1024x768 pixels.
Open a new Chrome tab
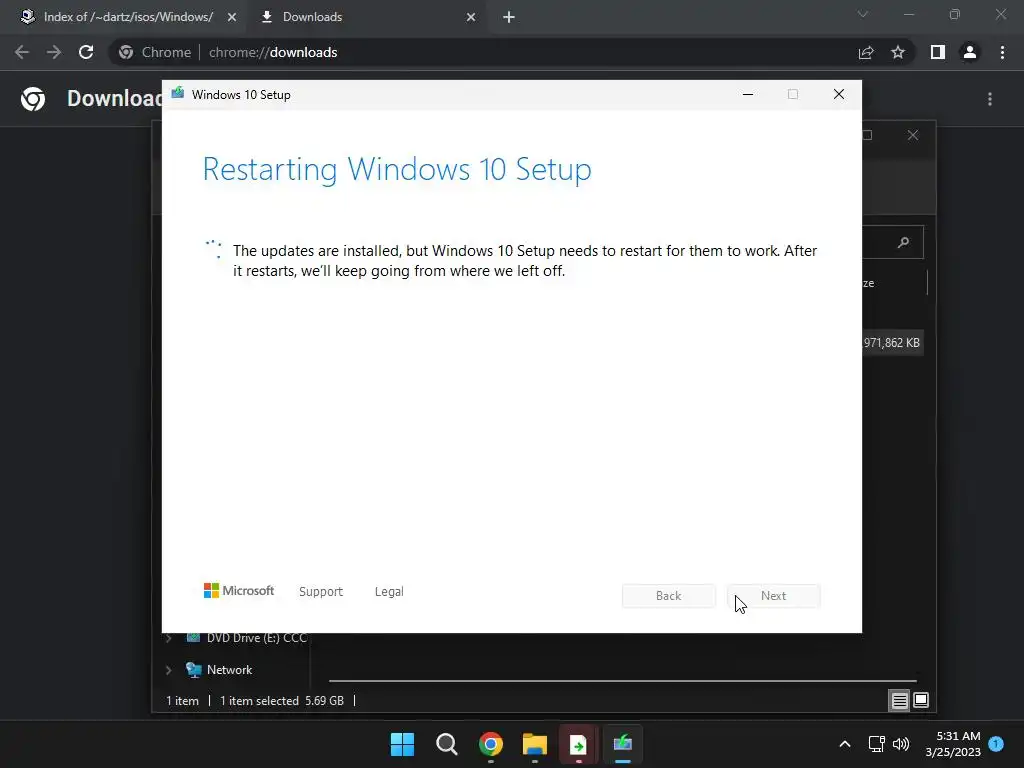pos(509,18)
